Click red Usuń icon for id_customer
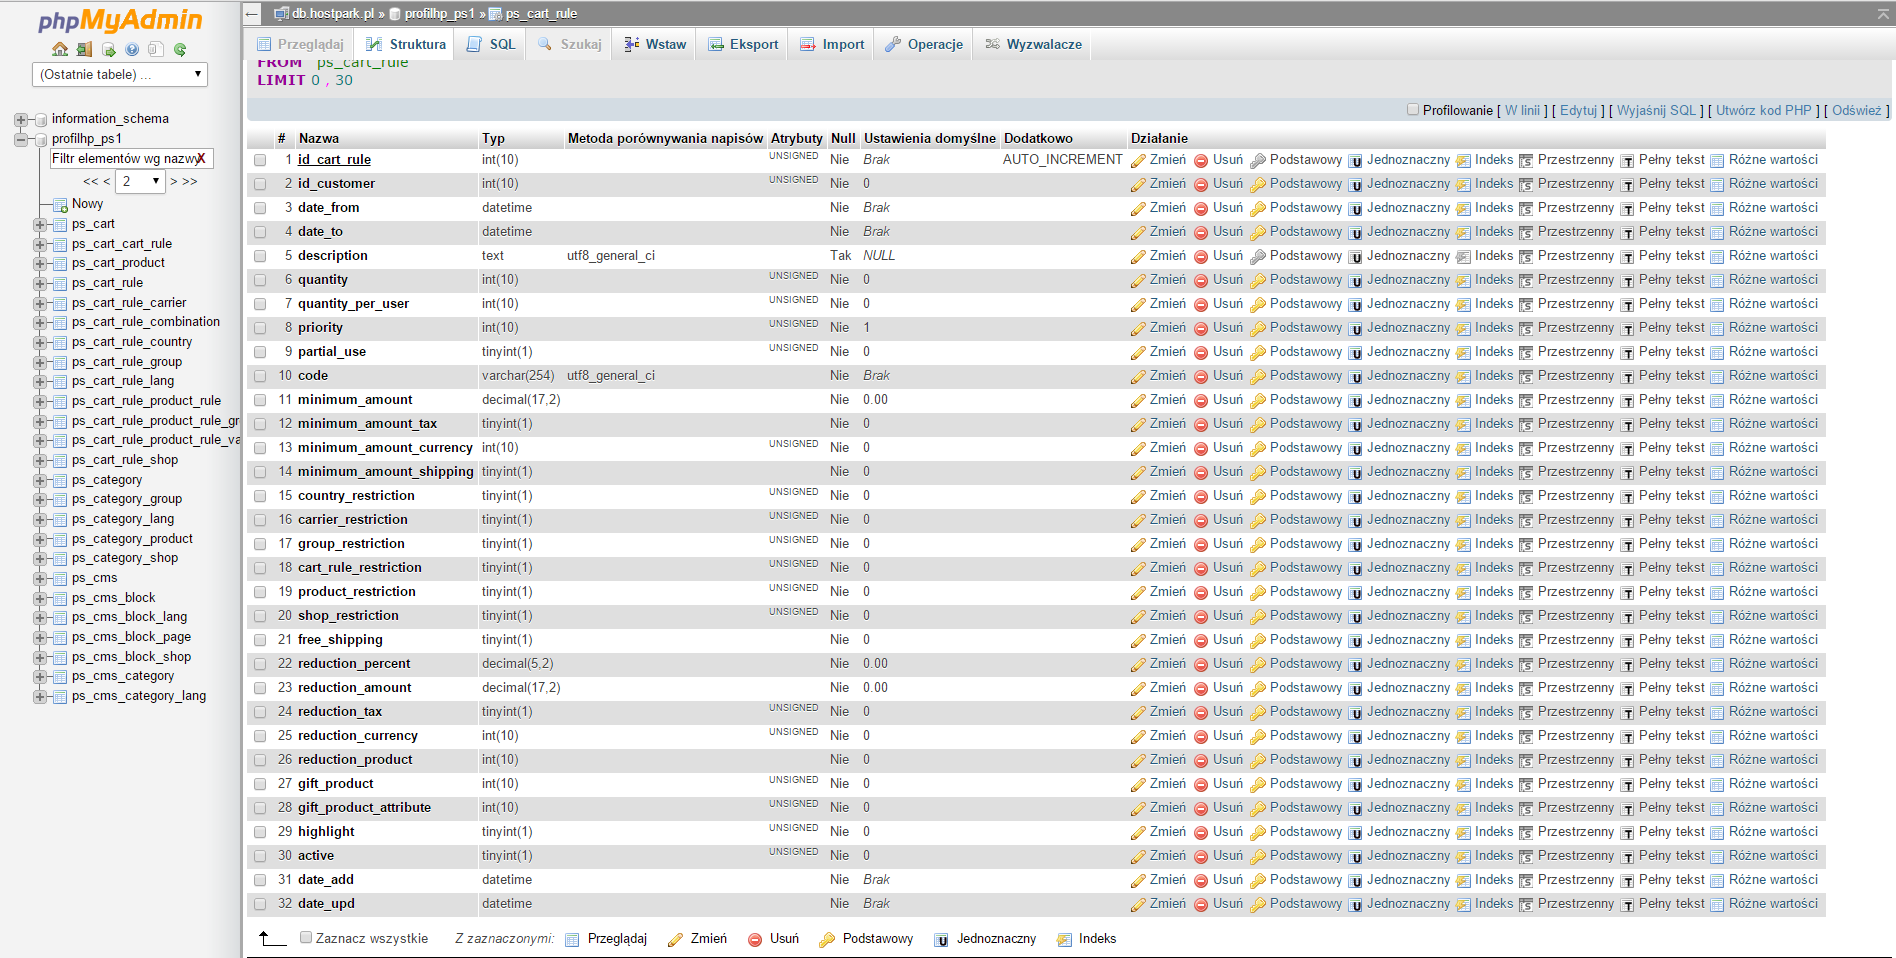1896x958 pixels. coord(1201,184)
